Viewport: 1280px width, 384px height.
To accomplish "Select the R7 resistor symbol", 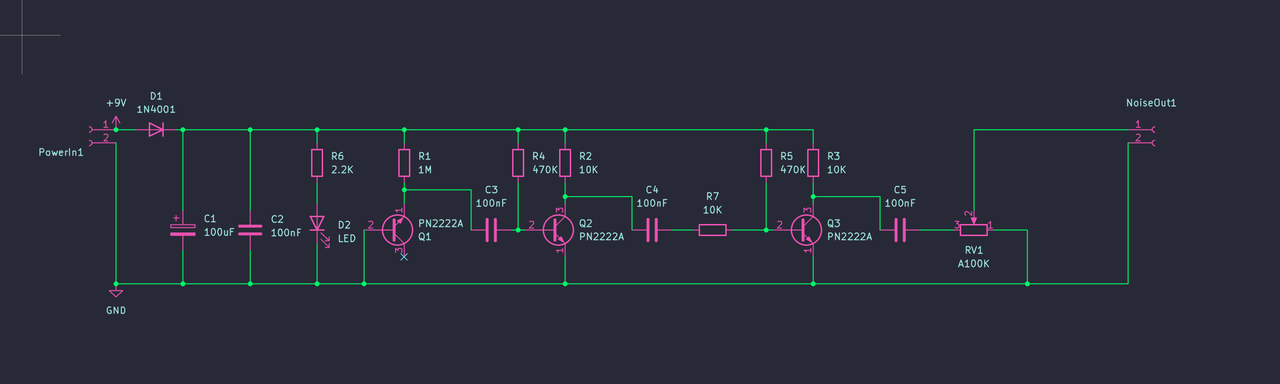I will [712, 230].
